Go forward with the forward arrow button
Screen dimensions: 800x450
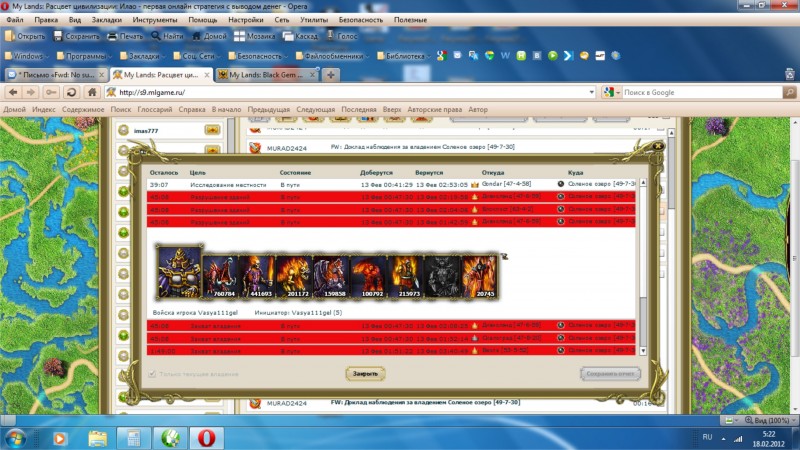click(x=31, y=92)
